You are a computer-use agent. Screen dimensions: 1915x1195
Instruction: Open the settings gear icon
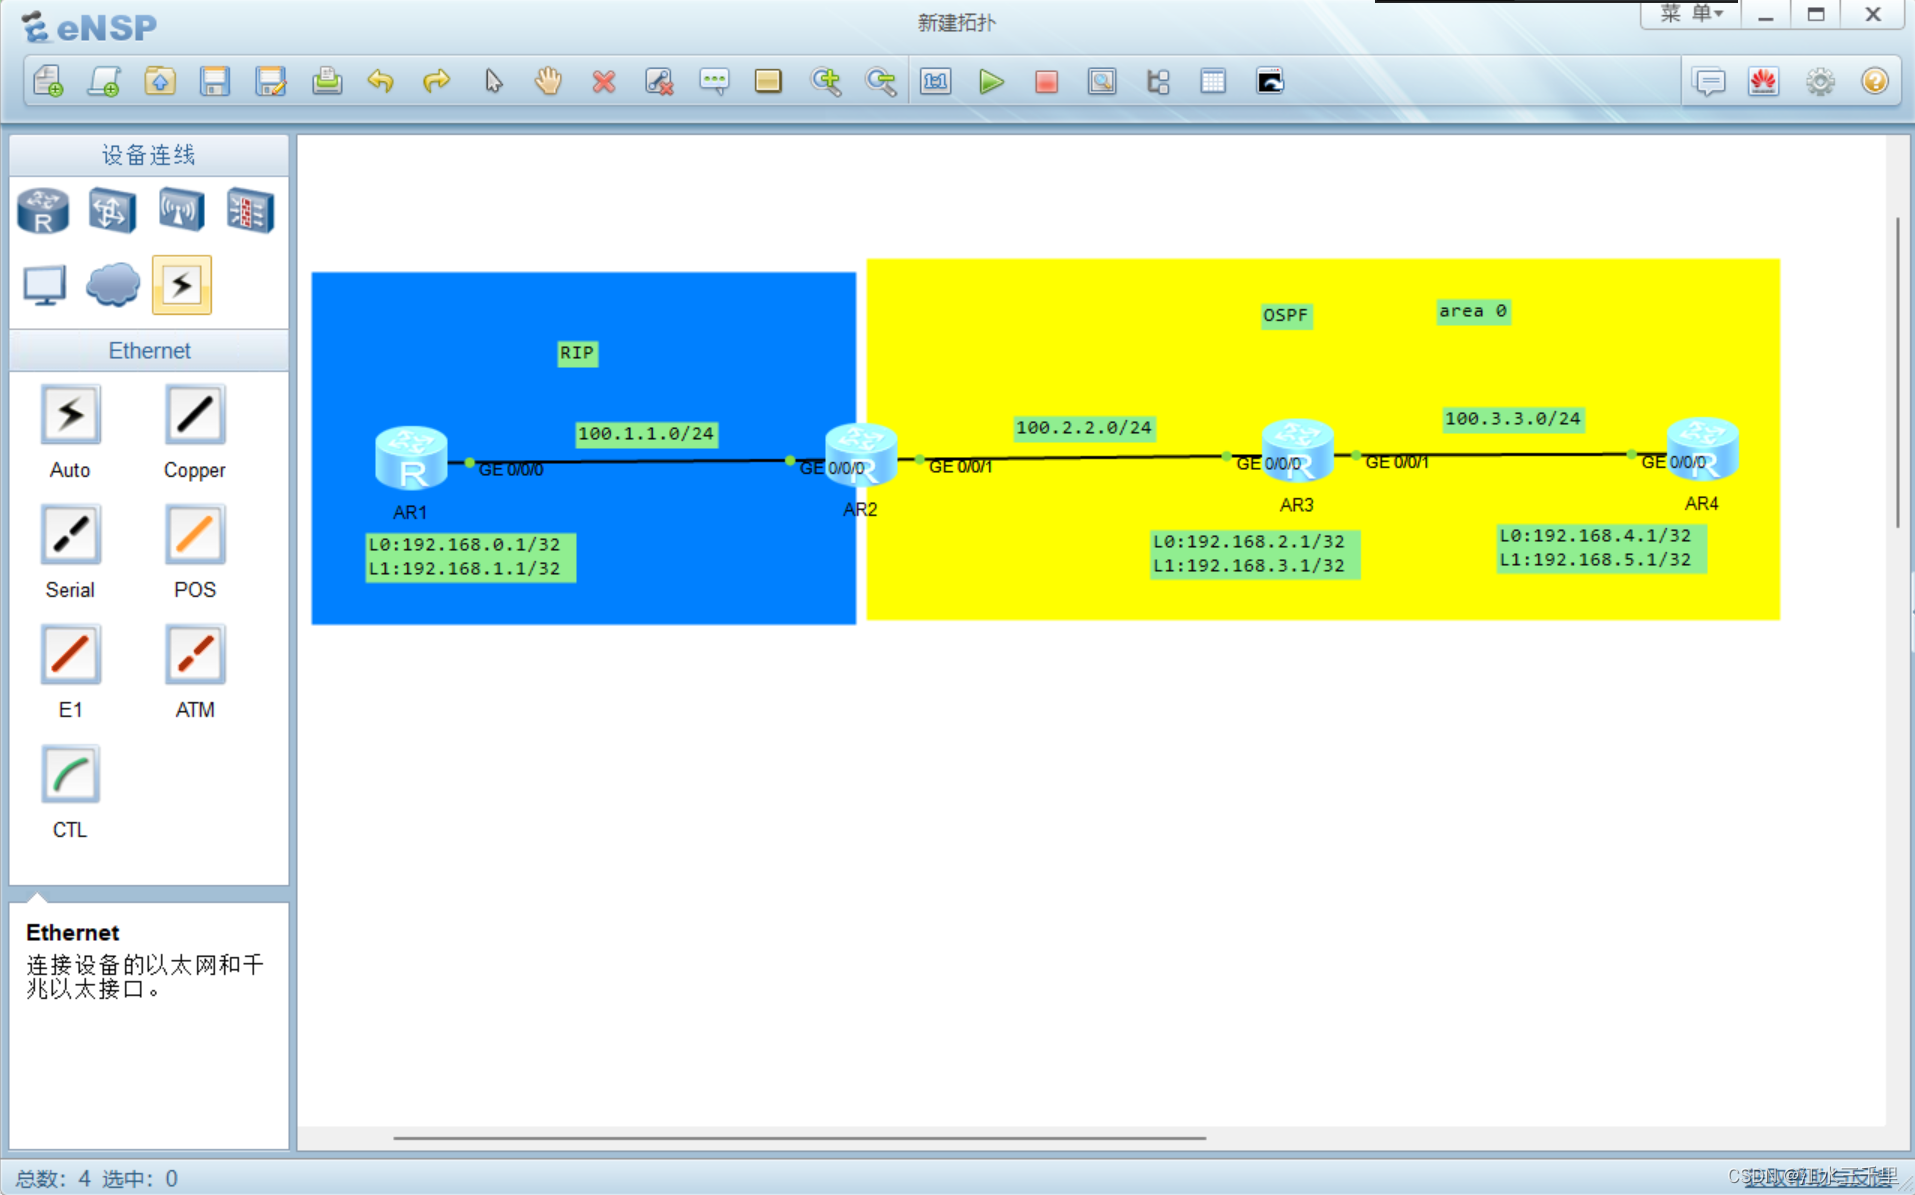tap(1820, 81)
